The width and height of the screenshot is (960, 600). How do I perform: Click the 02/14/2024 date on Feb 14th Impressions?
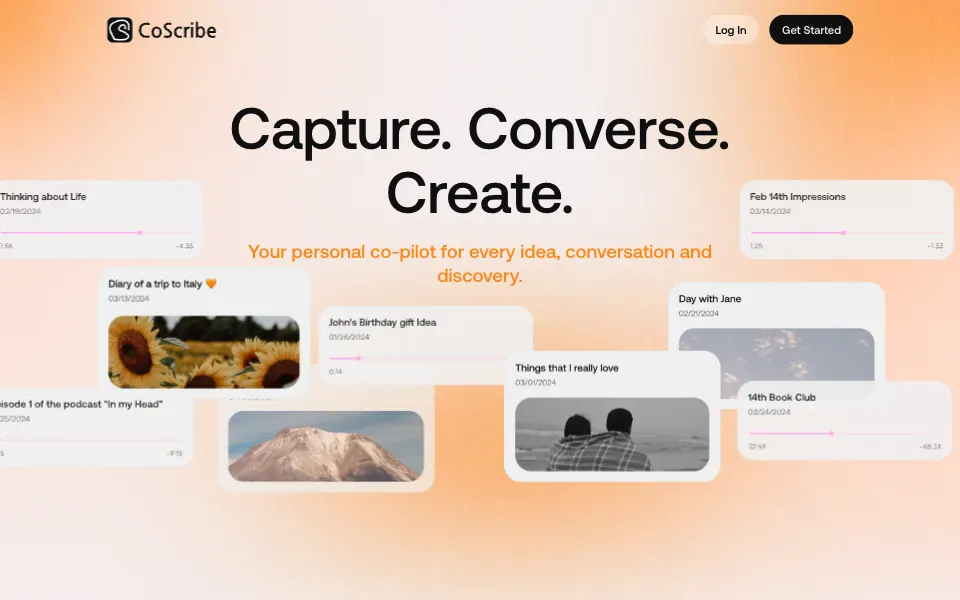(770, 211)
